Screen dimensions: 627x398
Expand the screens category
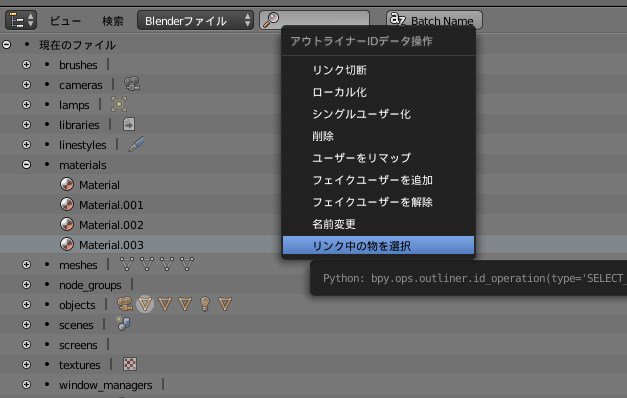tap(26, 344)
